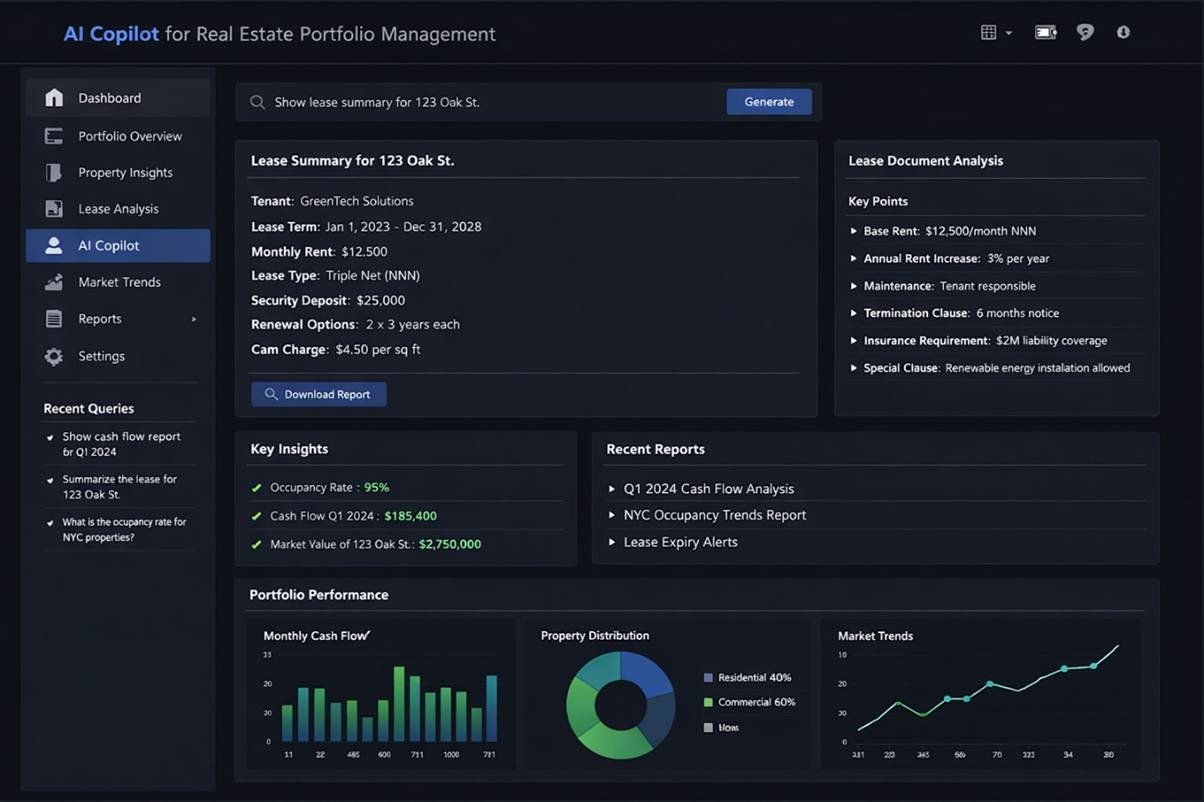The height and width of the screenshot is (802, 1204).
Task: Click the Lease Analysis sidebar icon
Action: click(x=54, y=209)
